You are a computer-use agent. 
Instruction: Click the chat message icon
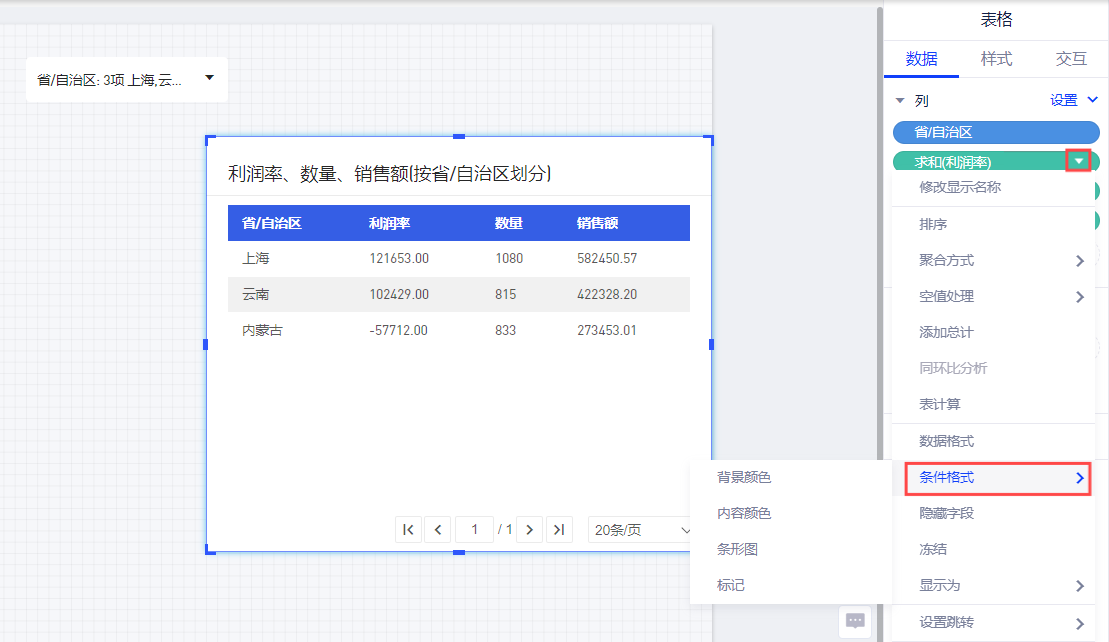click(855, 620)
